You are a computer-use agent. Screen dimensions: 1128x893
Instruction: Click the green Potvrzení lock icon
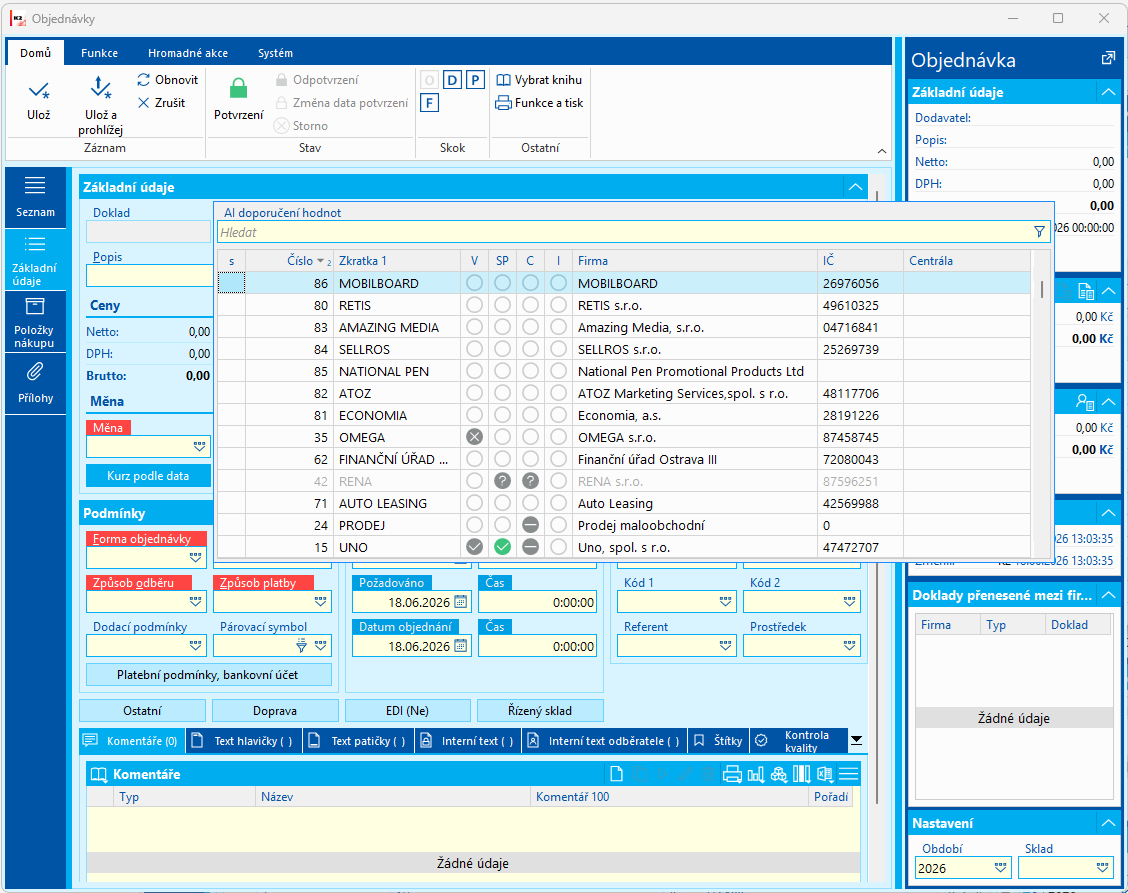(238, 89)
